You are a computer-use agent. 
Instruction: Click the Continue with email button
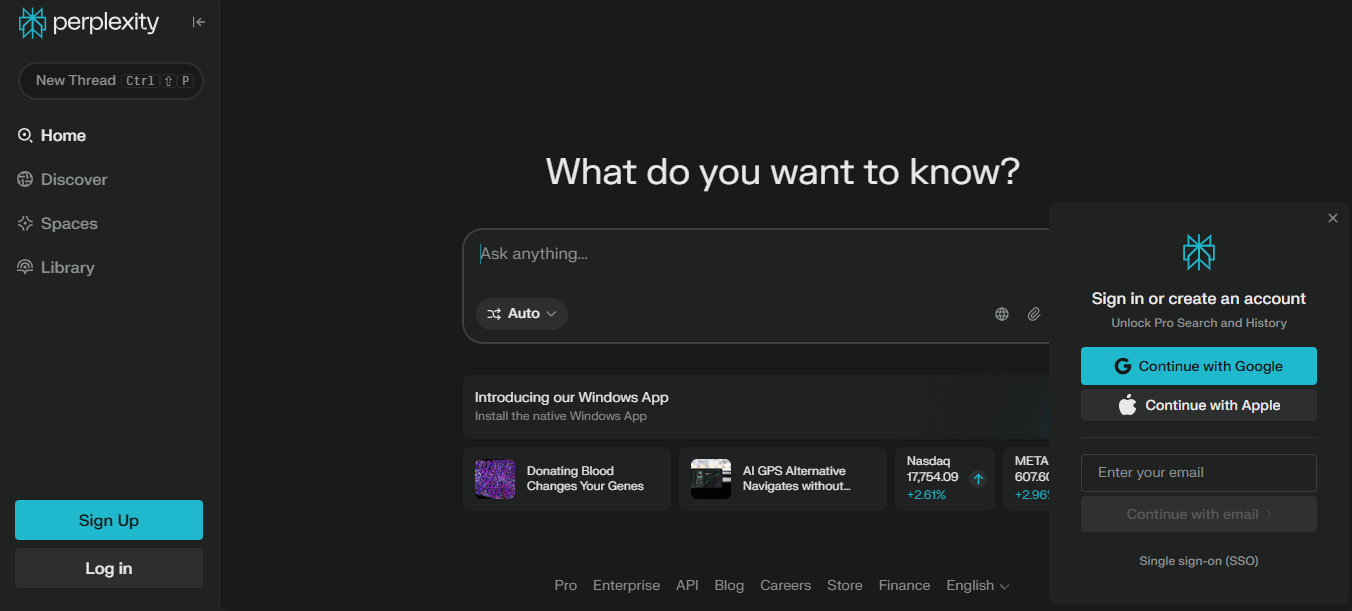click(x=1199, y=514)
